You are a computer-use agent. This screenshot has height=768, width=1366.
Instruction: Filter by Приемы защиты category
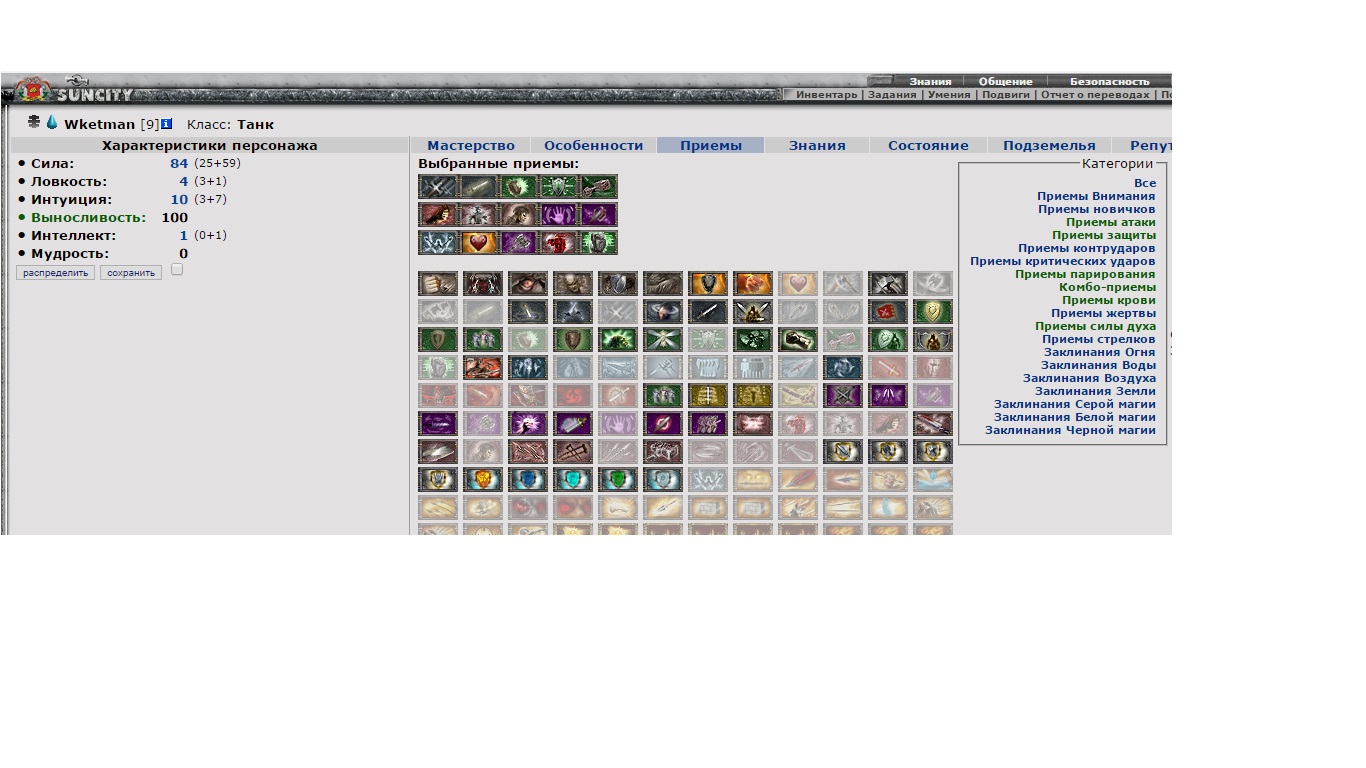pyautogui.click(x=1104, y=236)
